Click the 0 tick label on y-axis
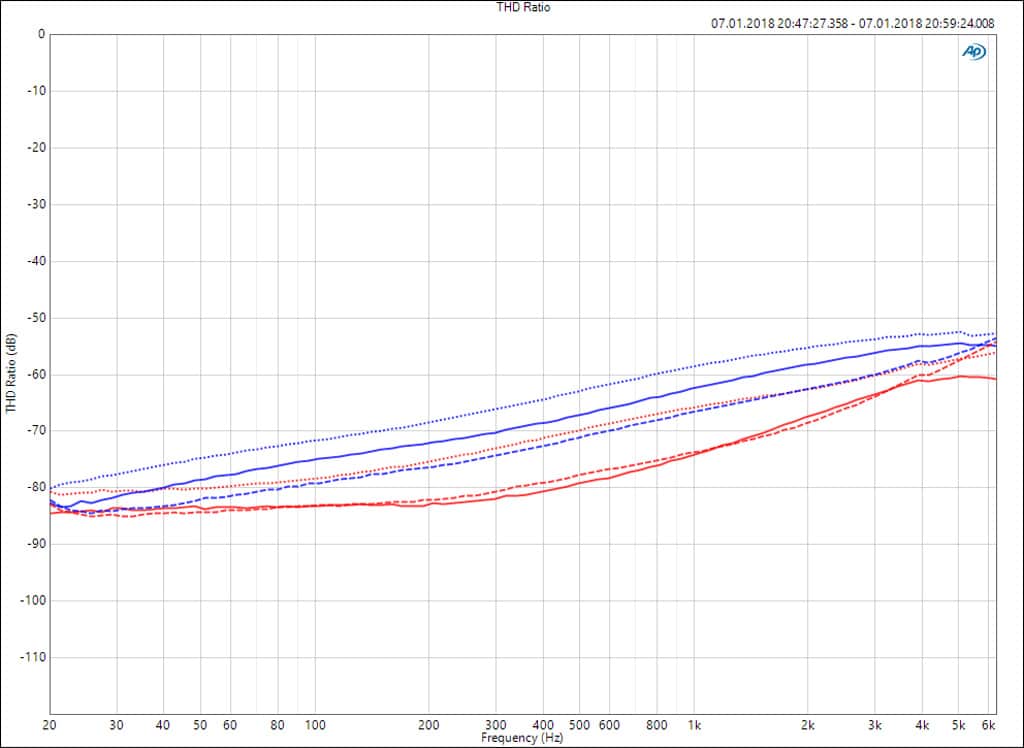1024x748 pixels. (x=41, y=34)
